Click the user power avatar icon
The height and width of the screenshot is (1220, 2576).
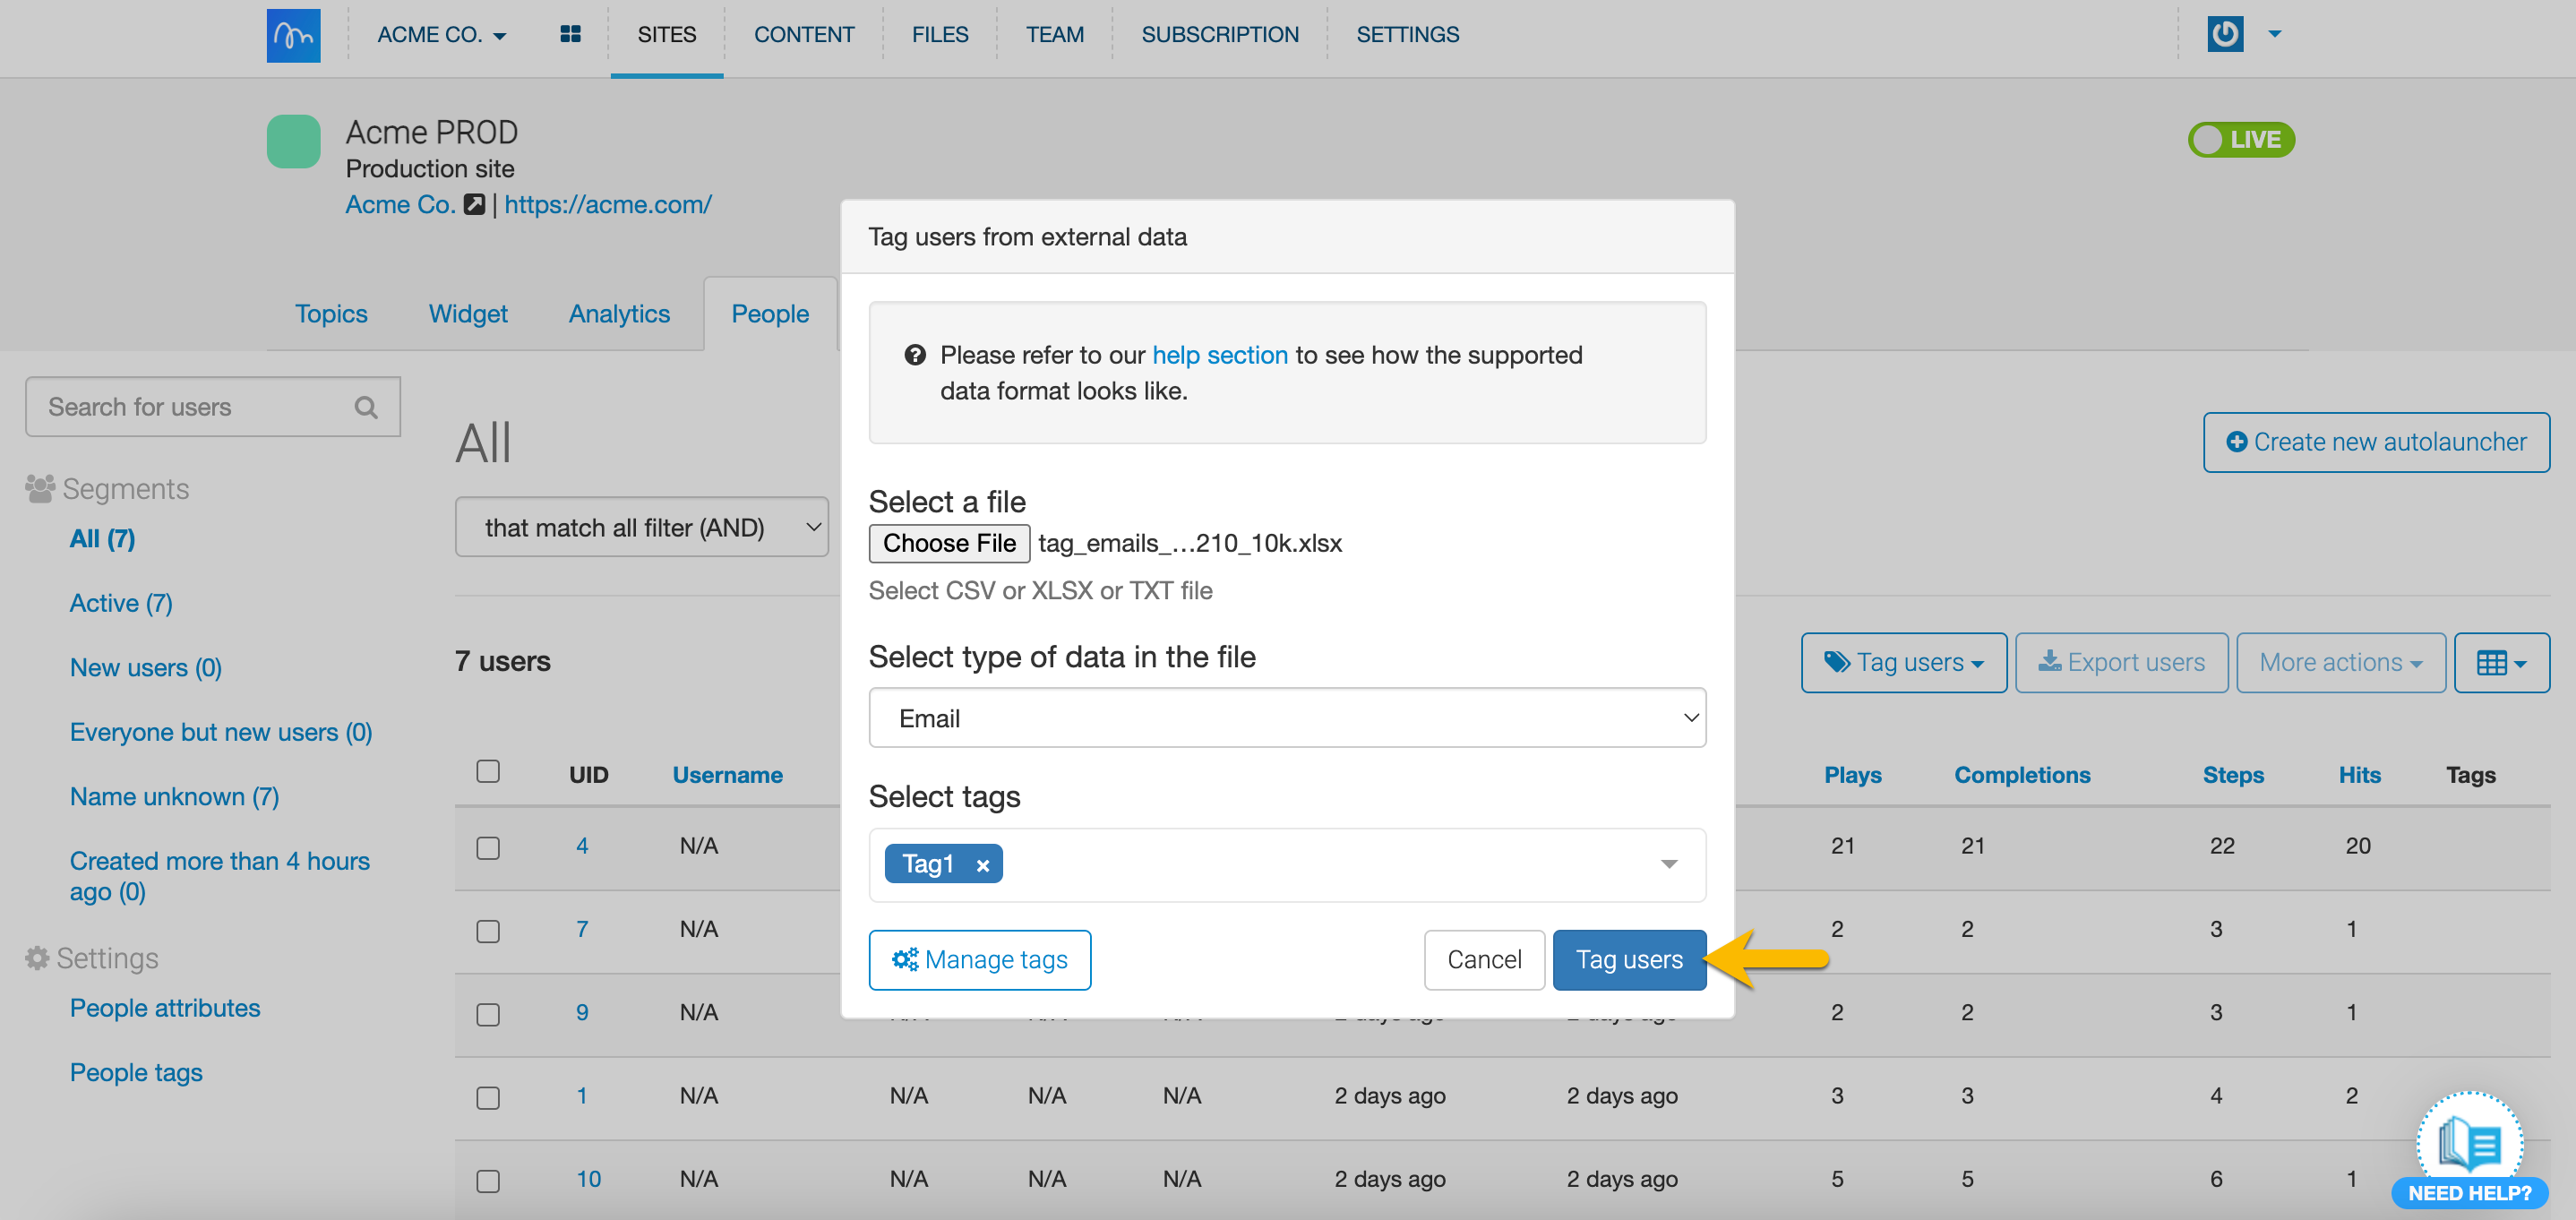[x=2224, y=34]
